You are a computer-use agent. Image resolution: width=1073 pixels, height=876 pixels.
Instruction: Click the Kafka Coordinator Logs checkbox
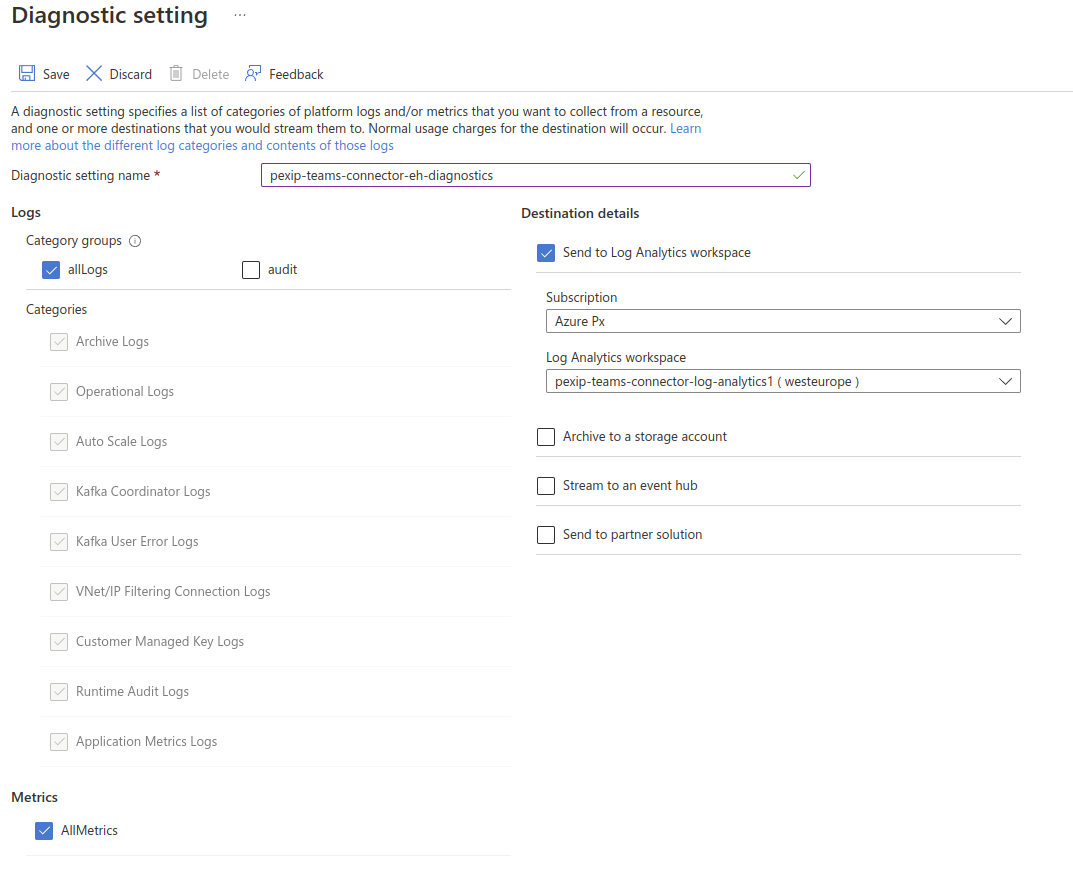[59, 492]
